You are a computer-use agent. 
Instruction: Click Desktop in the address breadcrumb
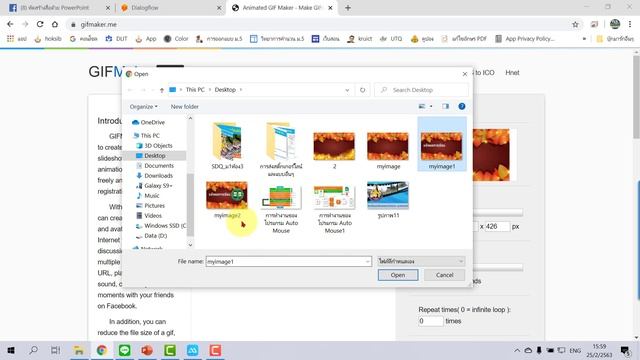[x=225, y=90]
